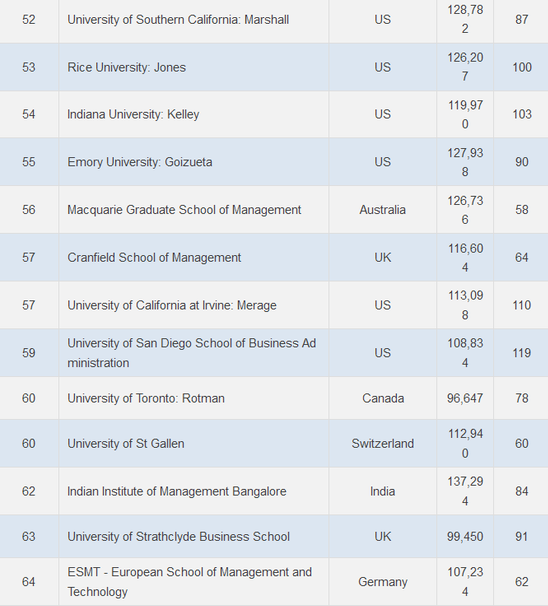This screenshot has width=548, height=606.
Task: Click Cranfield School of Management name
Action: (x=154, y=257)
